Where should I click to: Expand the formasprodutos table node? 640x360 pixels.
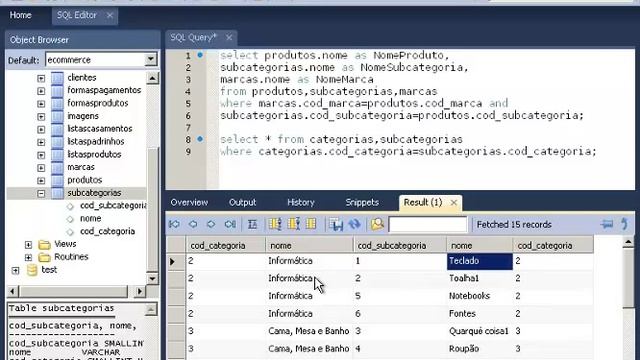(41, 104)
